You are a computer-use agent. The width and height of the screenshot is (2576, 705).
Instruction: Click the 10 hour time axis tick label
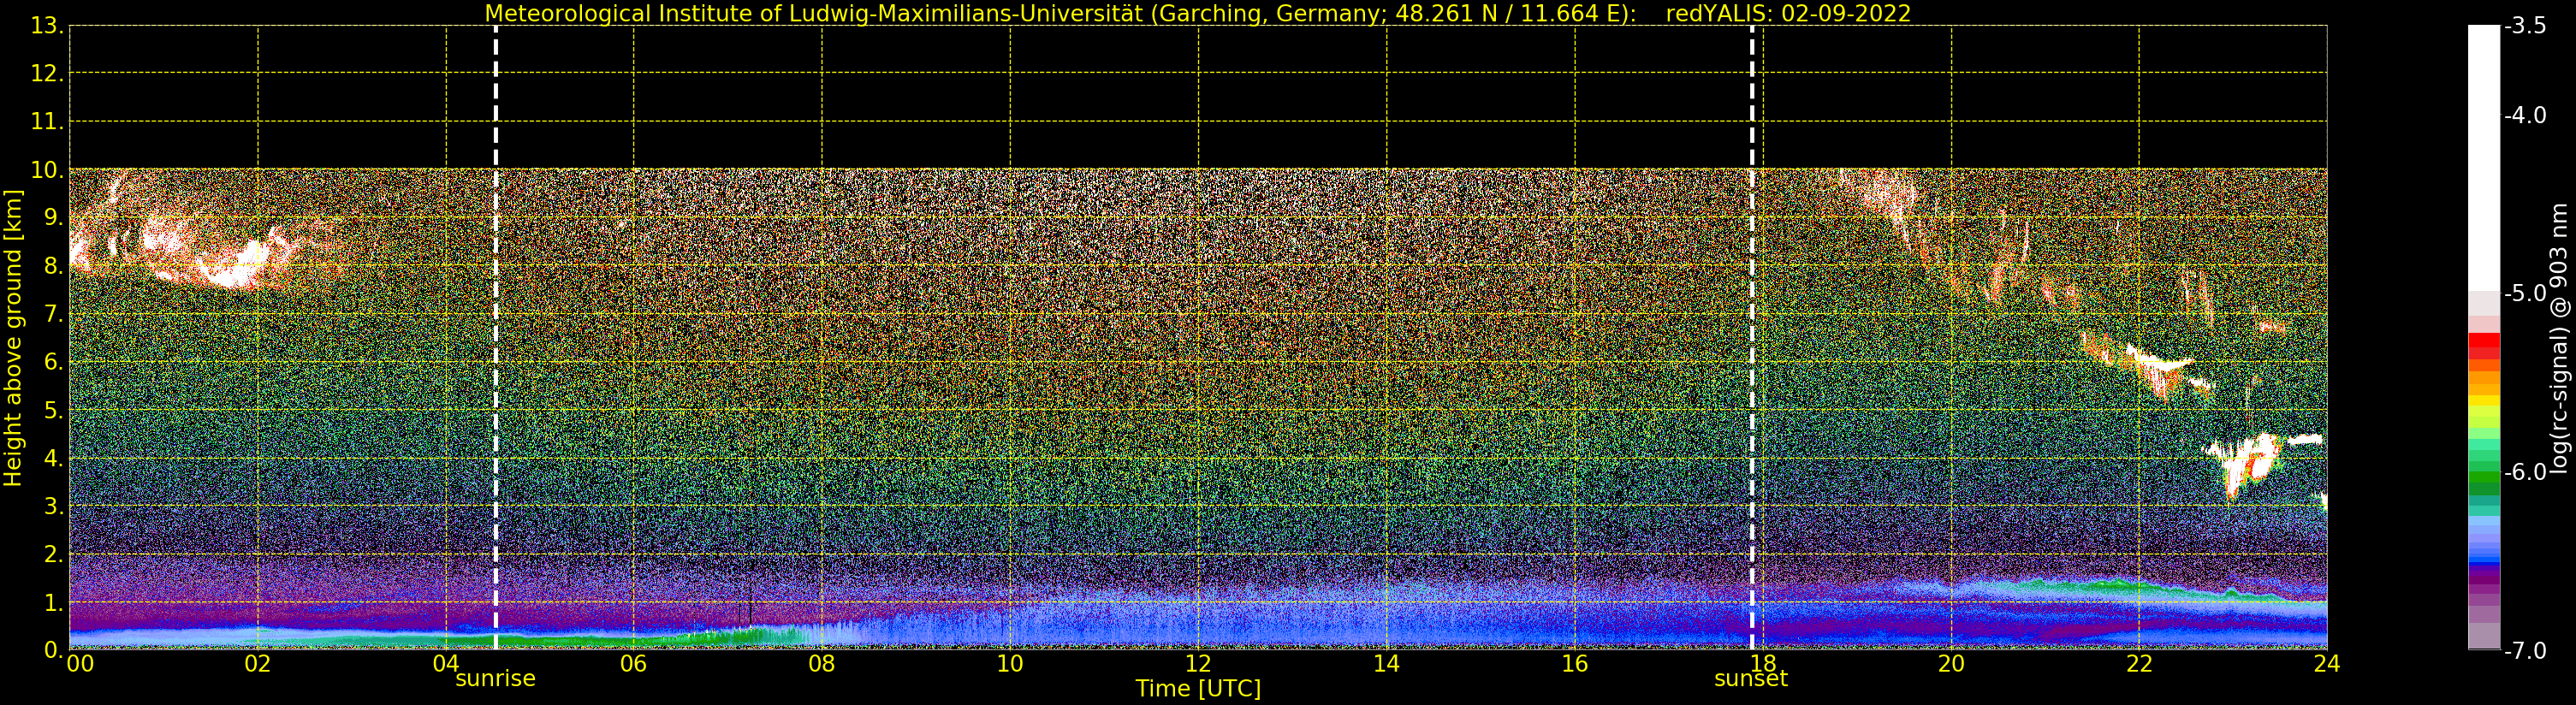[1010, 664]
